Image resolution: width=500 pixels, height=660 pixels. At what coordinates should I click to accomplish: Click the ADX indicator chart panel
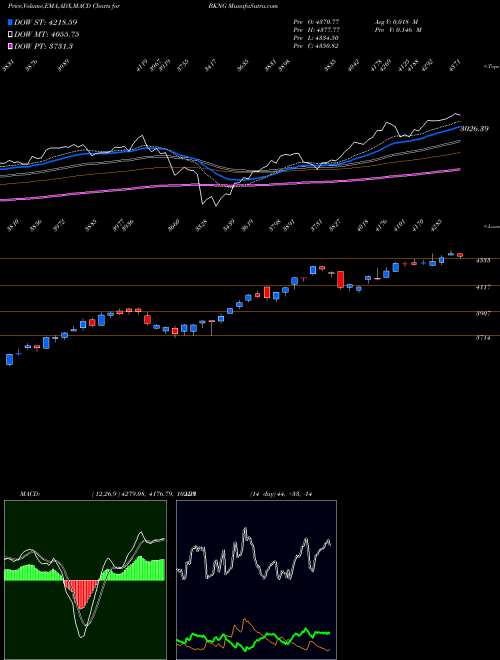(256, 580)
